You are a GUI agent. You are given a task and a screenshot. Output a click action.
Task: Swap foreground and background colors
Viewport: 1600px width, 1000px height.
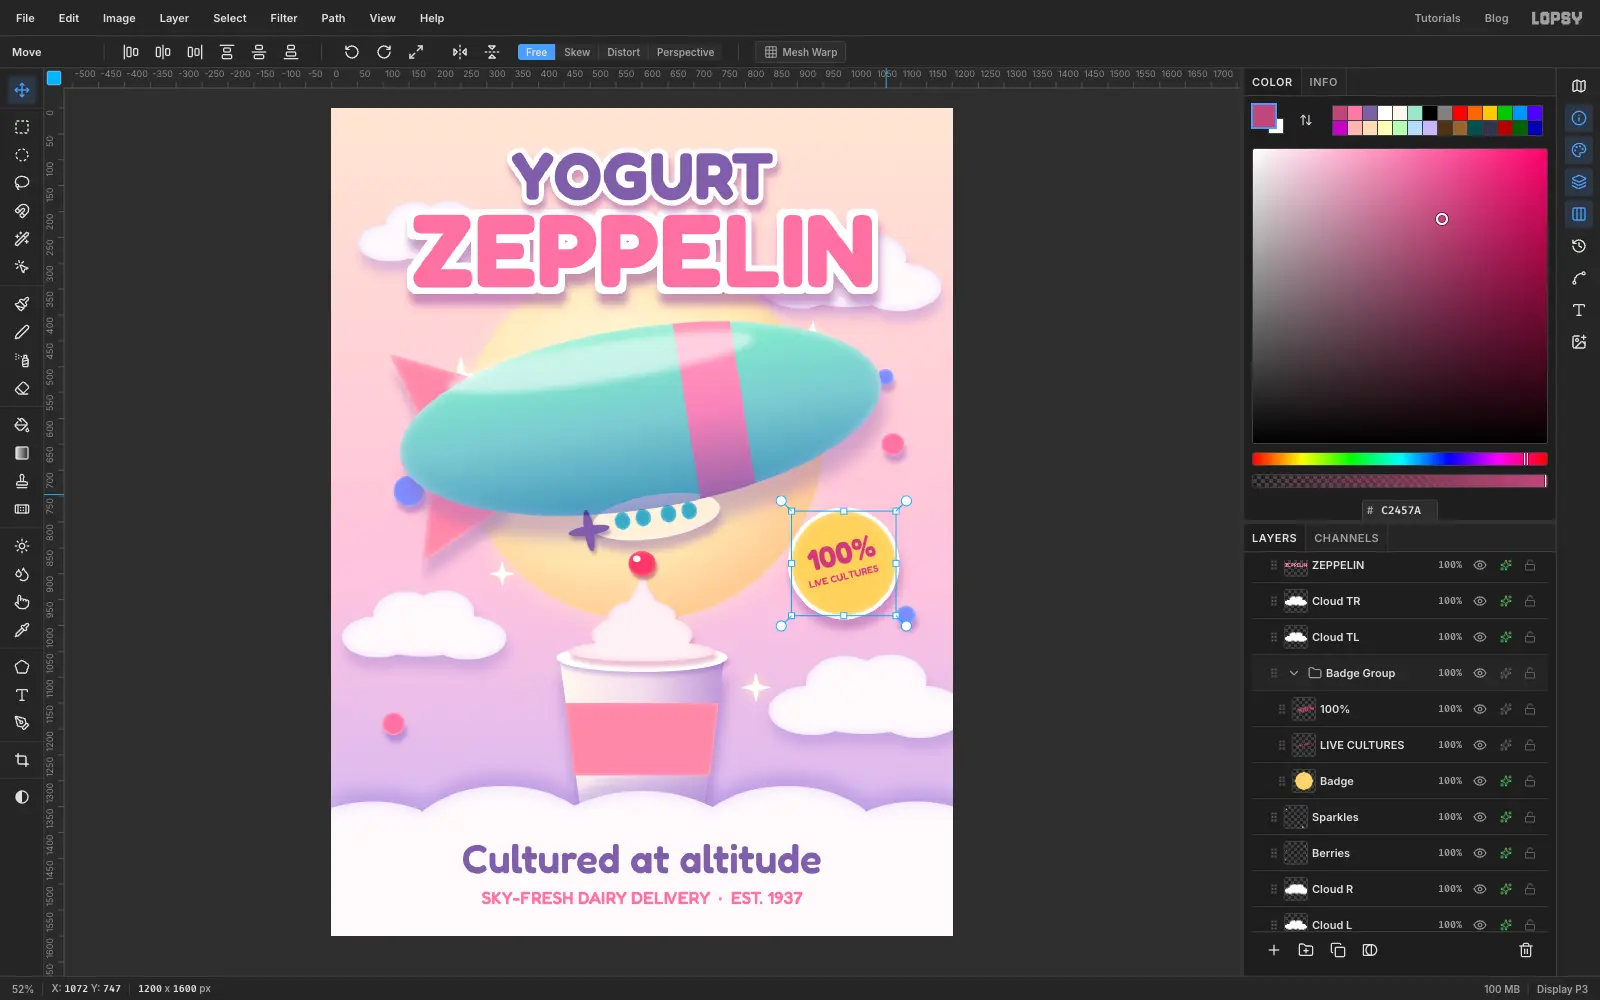(1306, 120)
